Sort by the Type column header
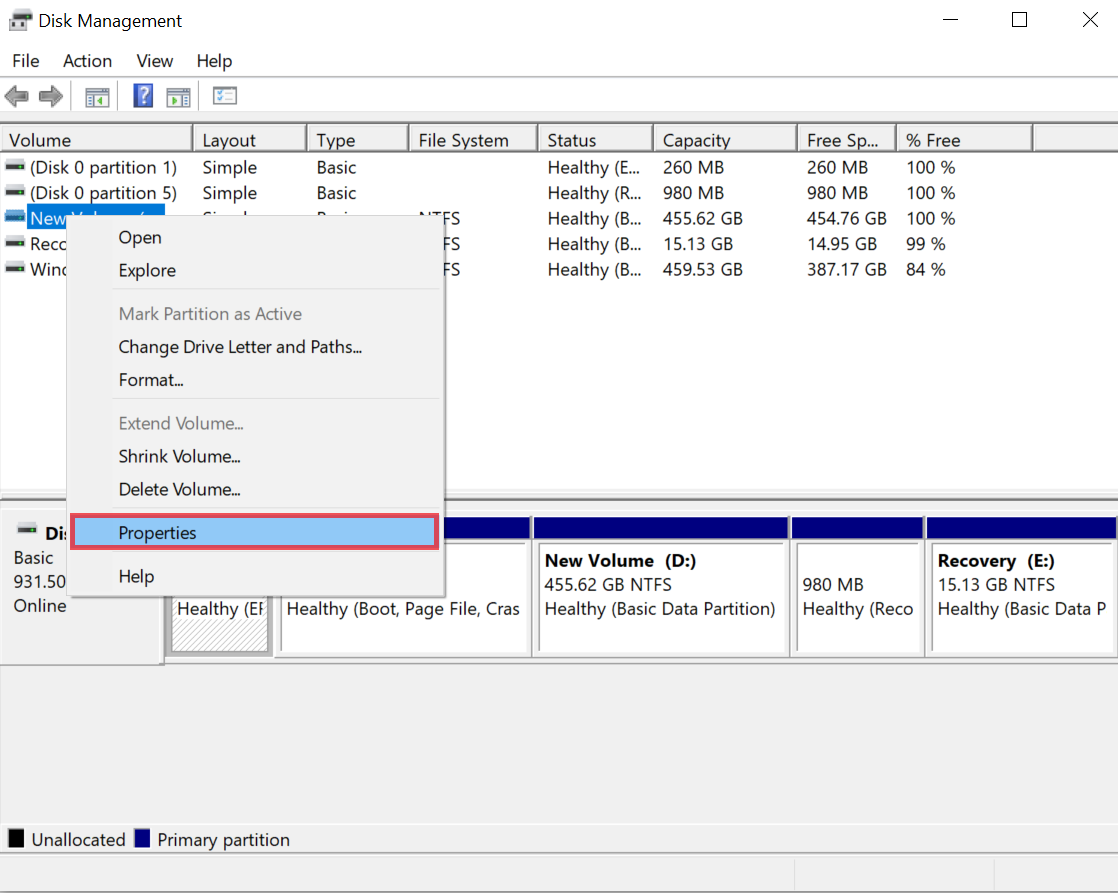The height and width of the screenshot is (893, 1118). (x=358, y=139)
